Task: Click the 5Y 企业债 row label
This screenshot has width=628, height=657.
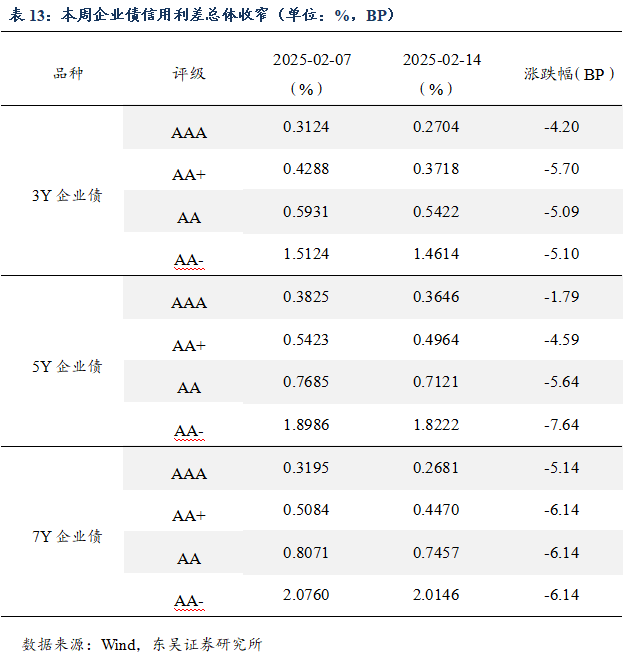Action: (67, 367)
